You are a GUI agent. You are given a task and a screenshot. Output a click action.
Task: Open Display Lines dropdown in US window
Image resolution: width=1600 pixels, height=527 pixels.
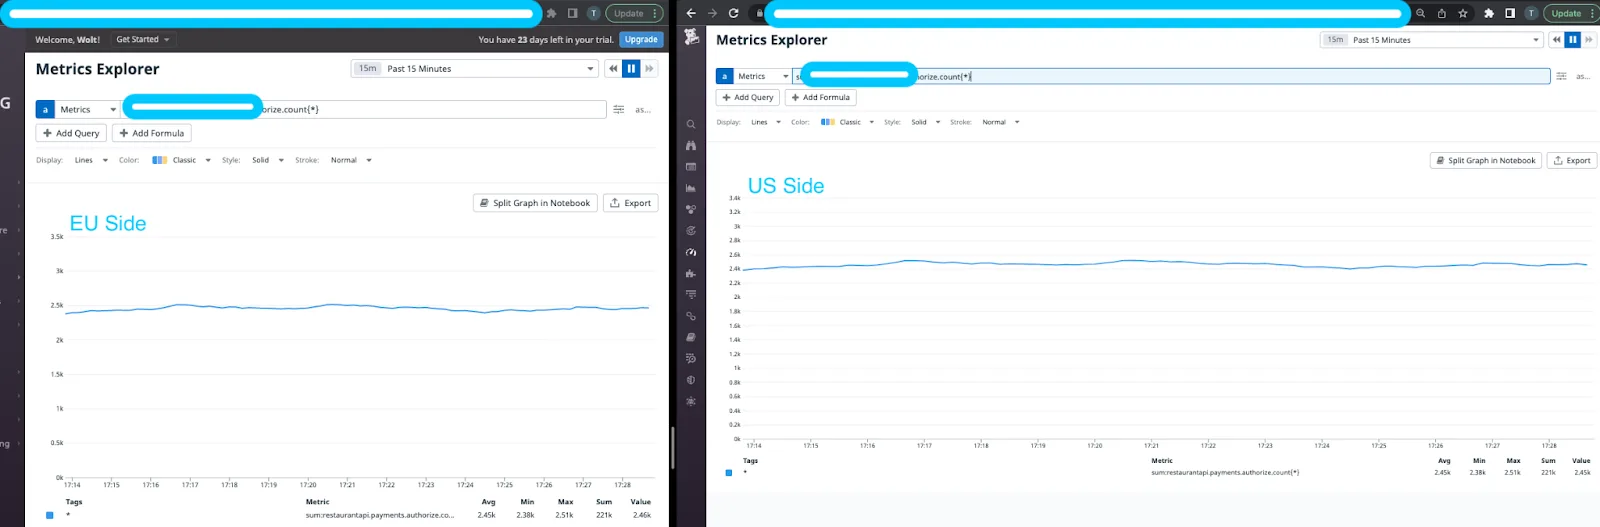(x=765, y=122)
